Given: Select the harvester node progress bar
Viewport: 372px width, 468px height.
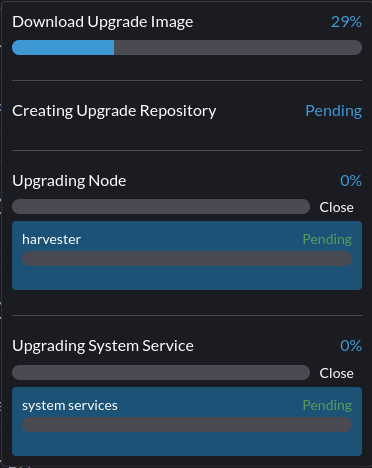Looking at the screenshot, I should click(x=187, y=259).
